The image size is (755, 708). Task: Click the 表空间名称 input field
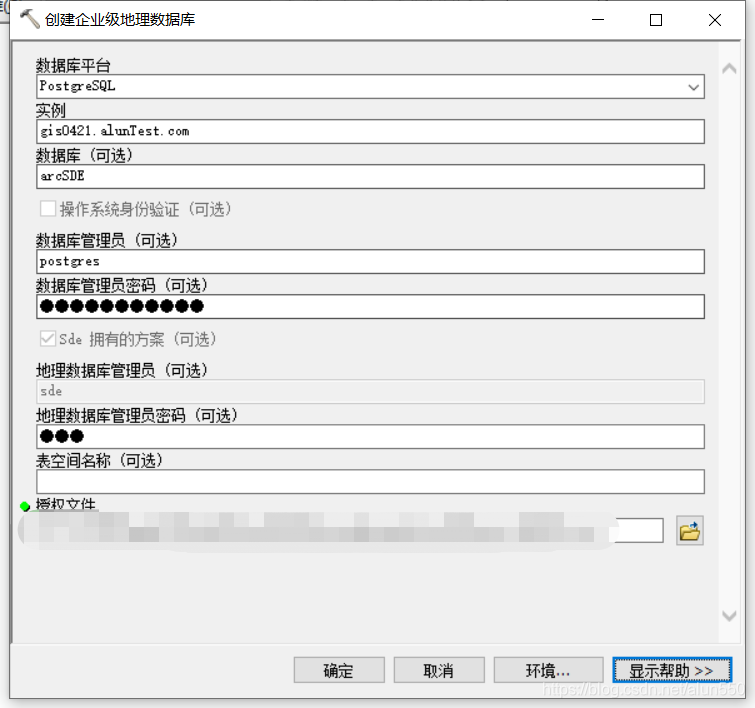(x=370, y=482)
